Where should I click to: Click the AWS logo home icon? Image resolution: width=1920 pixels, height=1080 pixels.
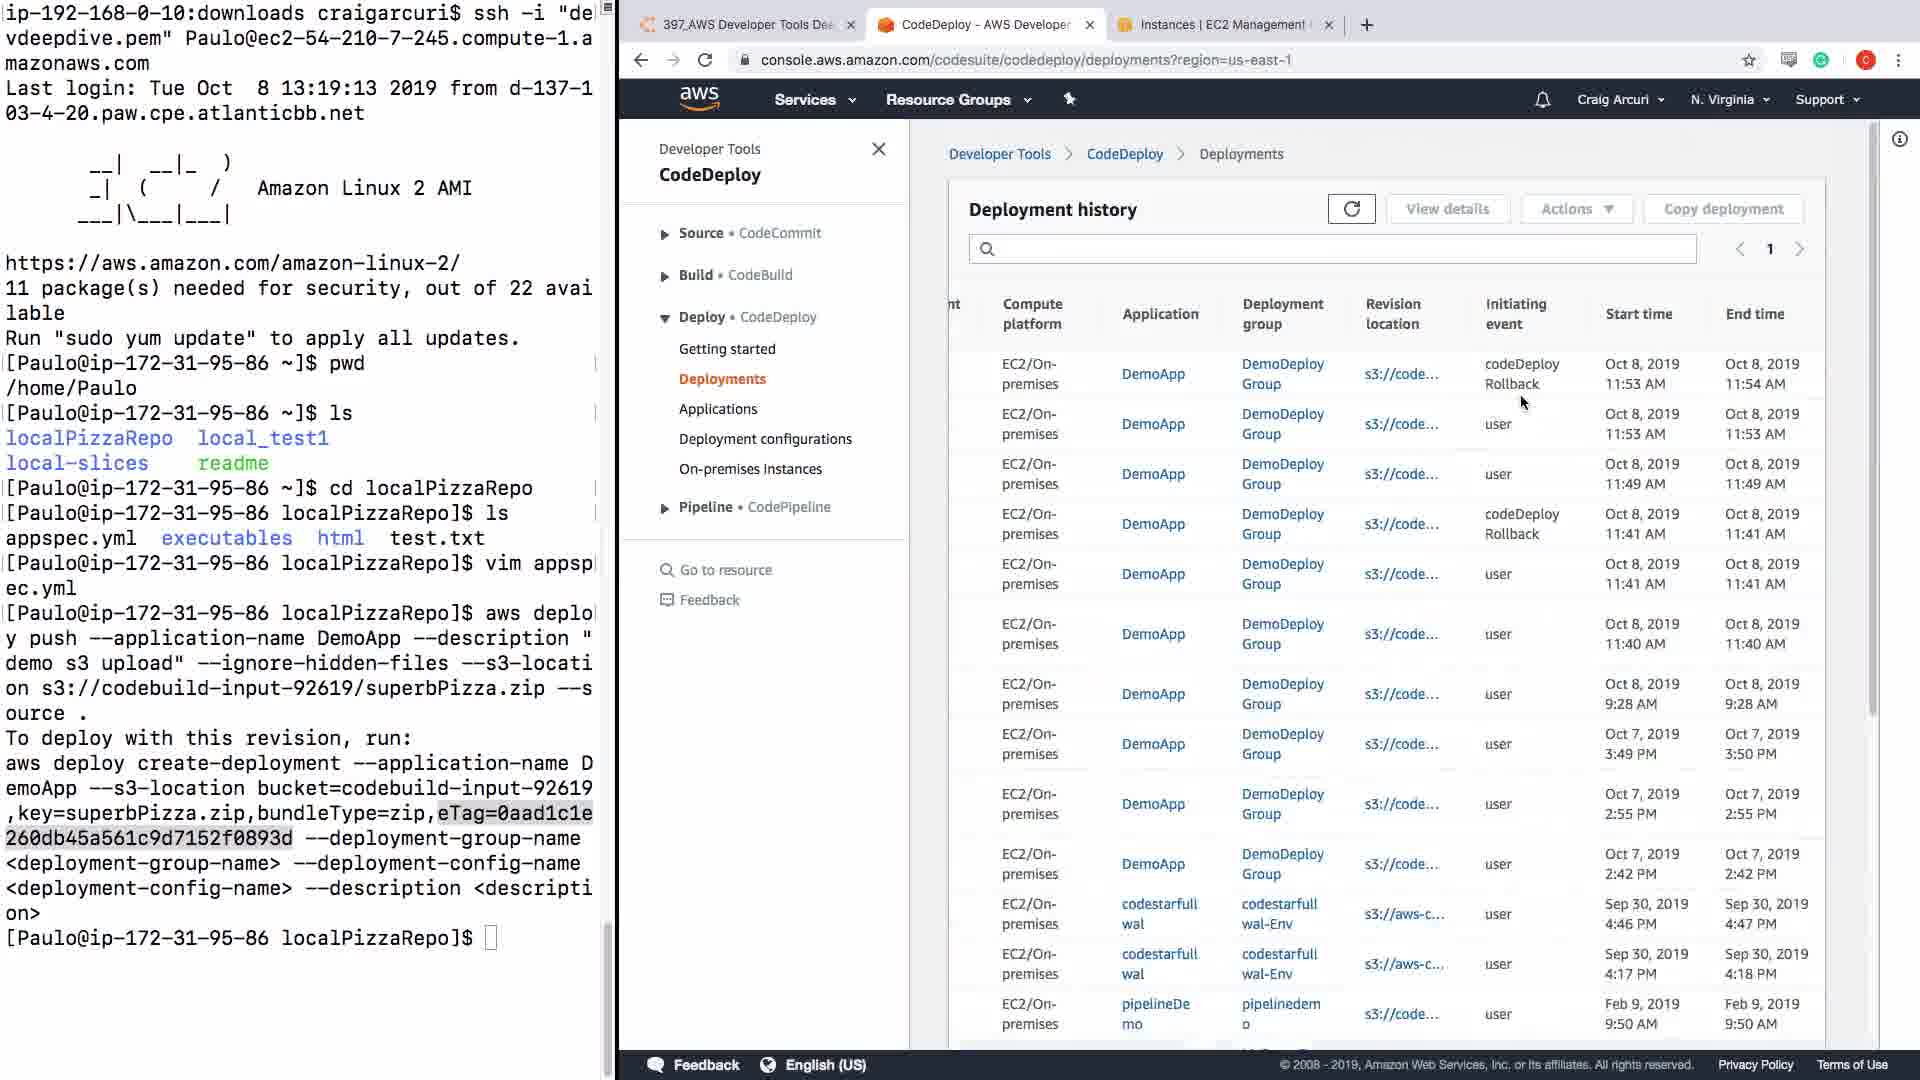pos(699,98)
